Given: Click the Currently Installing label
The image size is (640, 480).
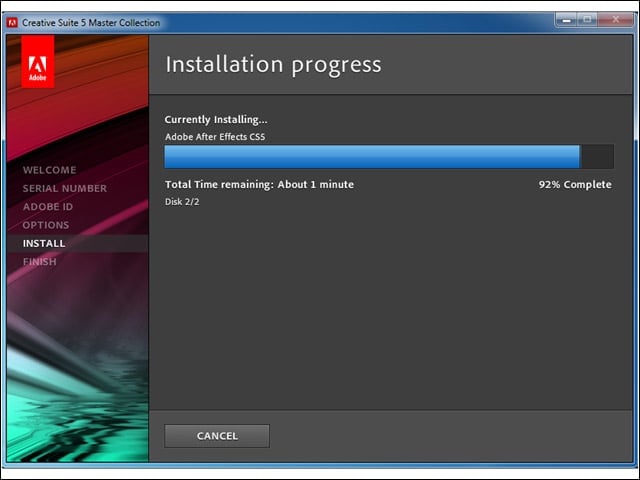Looking at the screenshot, I should point(216,120).
